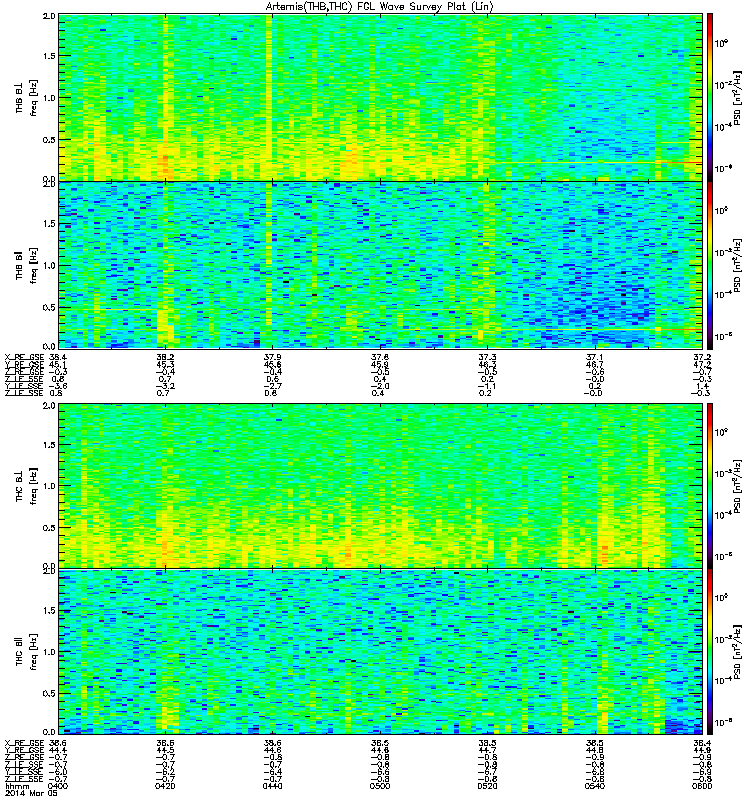Click the 0600 time label
Screen dimensions: 750x800
click(702, 786)
